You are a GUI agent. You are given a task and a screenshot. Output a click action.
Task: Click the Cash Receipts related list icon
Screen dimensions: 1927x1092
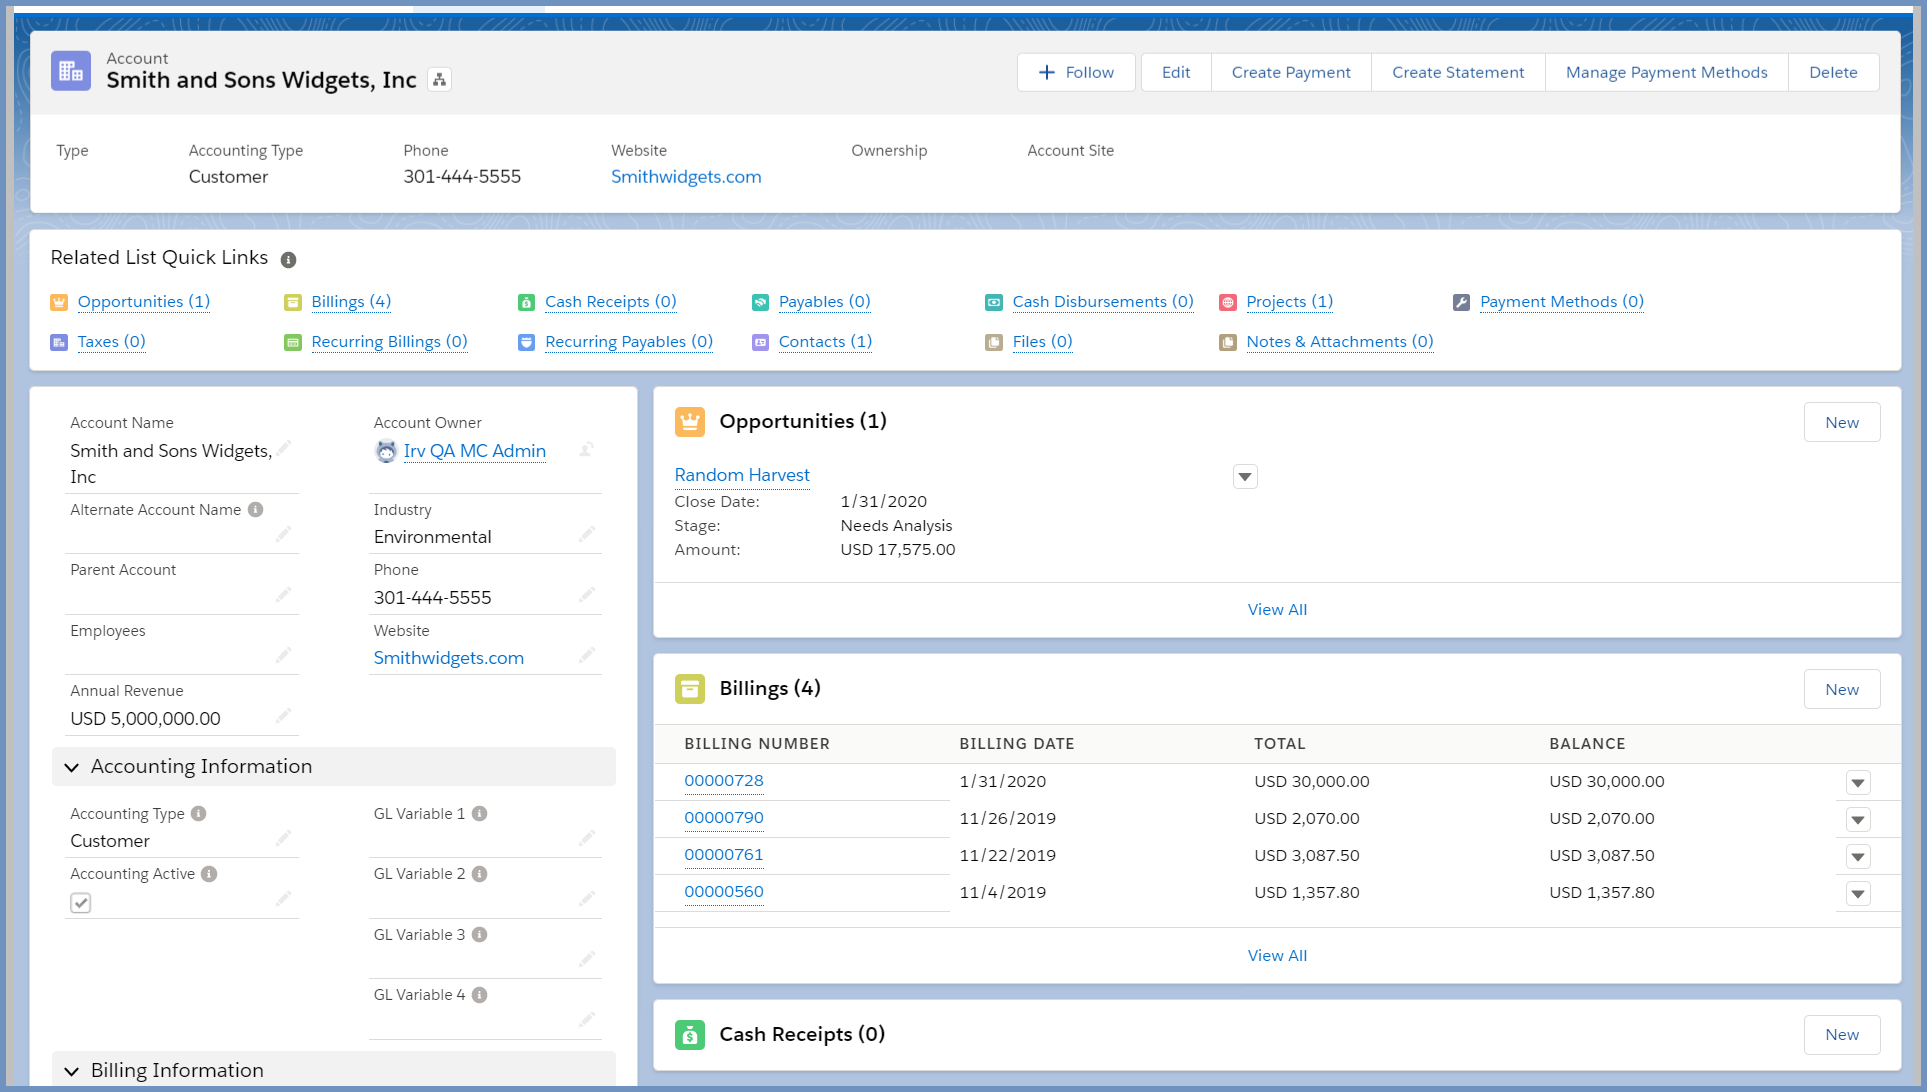[x=690, y=1035]
